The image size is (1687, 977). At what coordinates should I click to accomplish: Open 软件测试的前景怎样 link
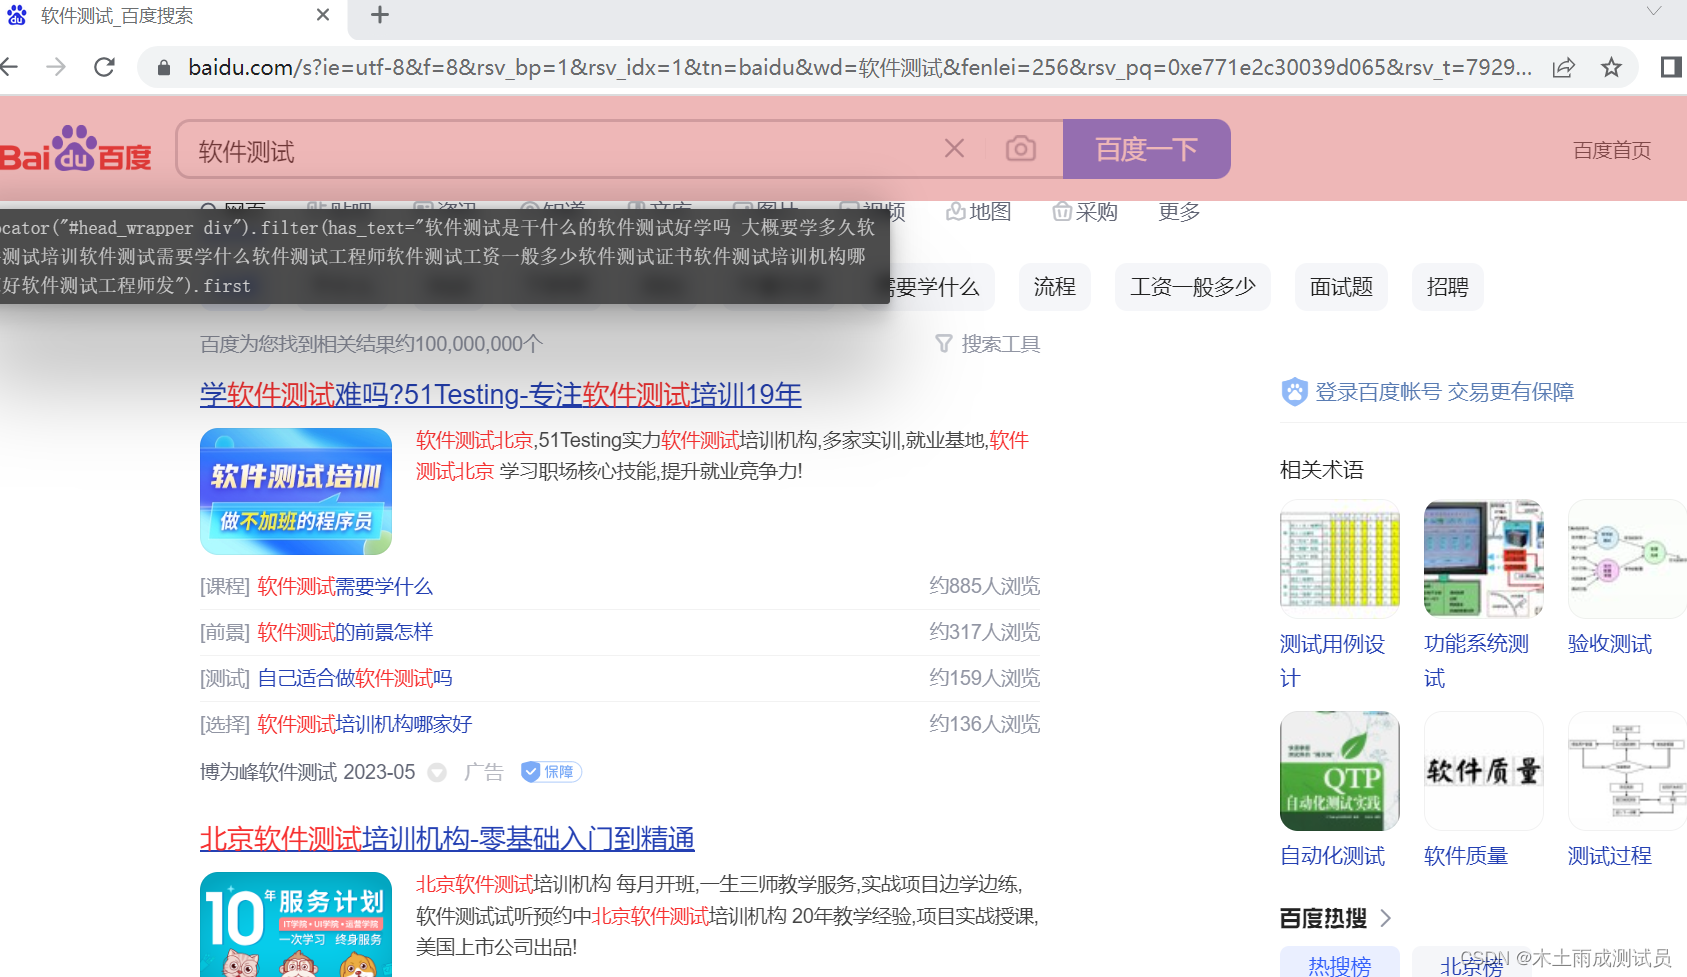345,632
